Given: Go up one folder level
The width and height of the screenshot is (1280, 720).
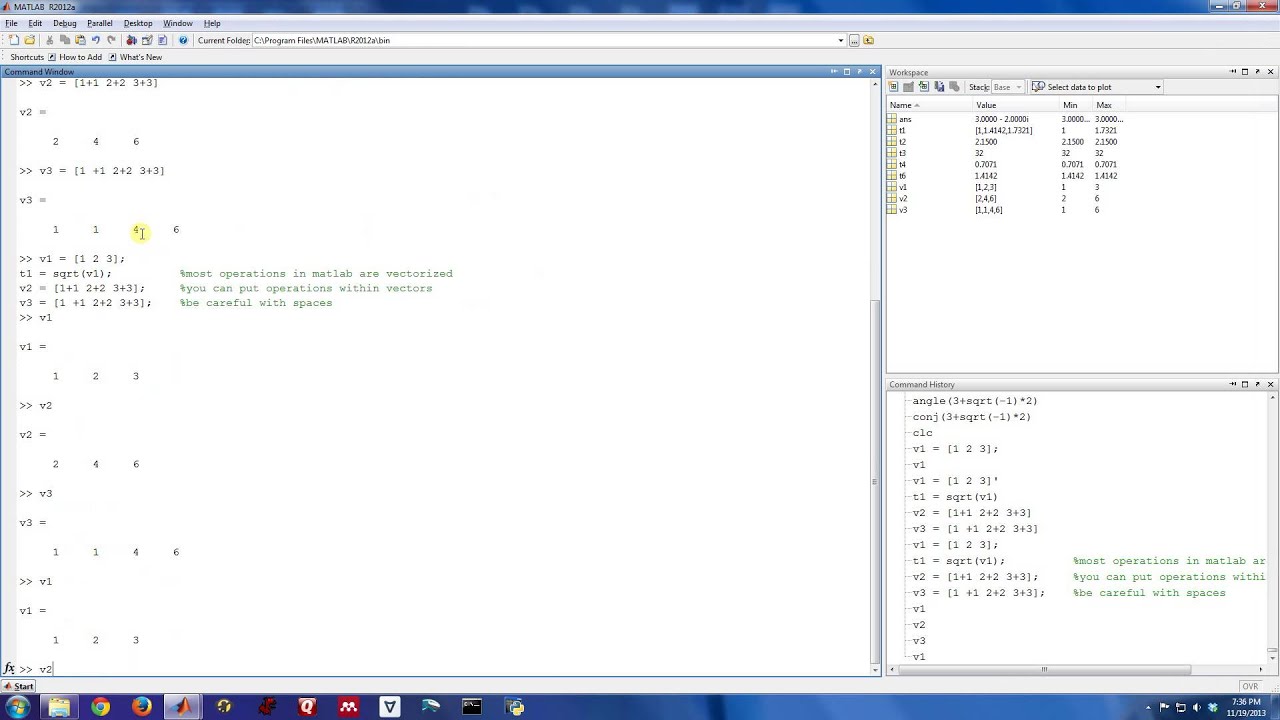Looking at the screenshot, I should point(868,40).
